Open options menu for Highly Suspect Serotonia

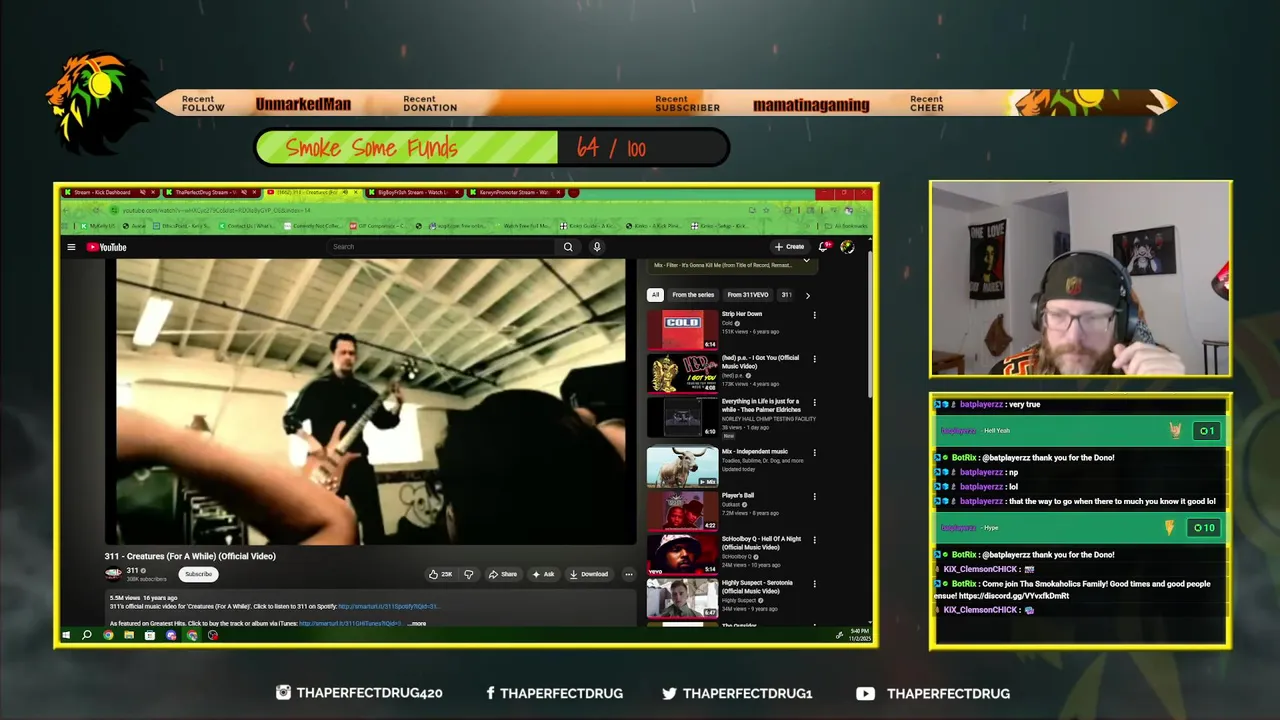814,584
